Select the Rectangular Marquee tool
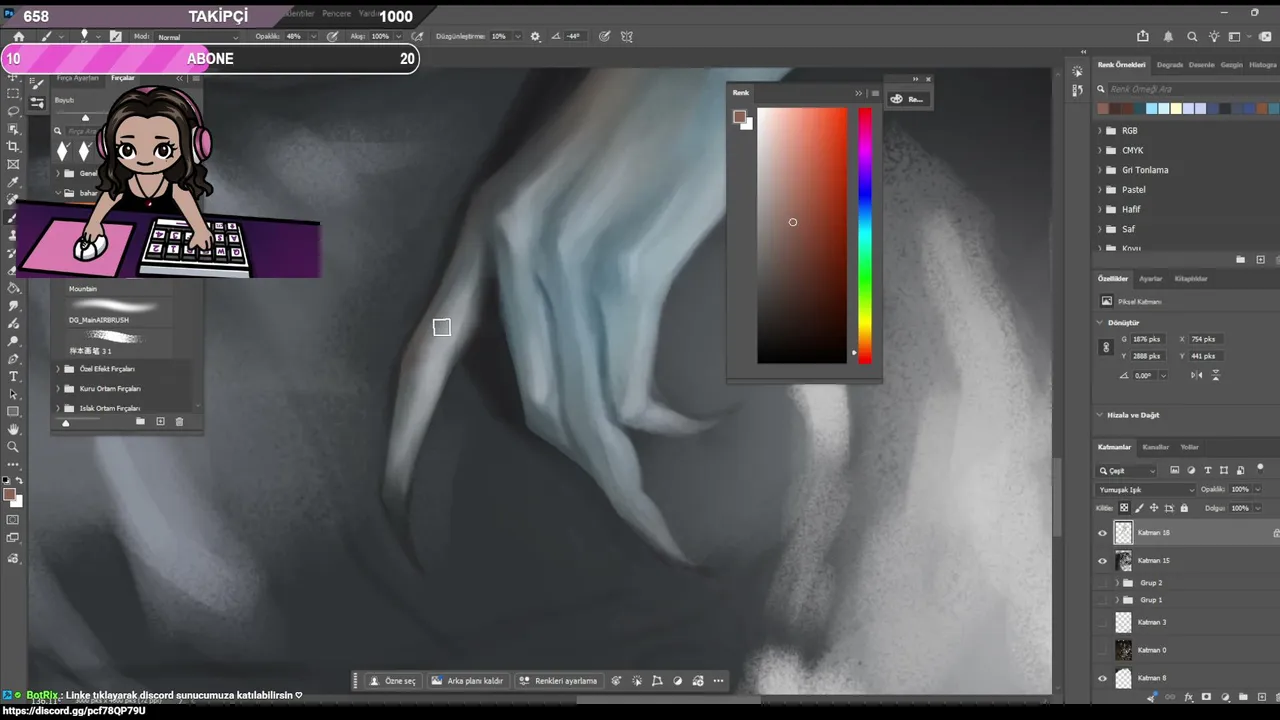Screen dimensions: 1280x720 (13, 93)
